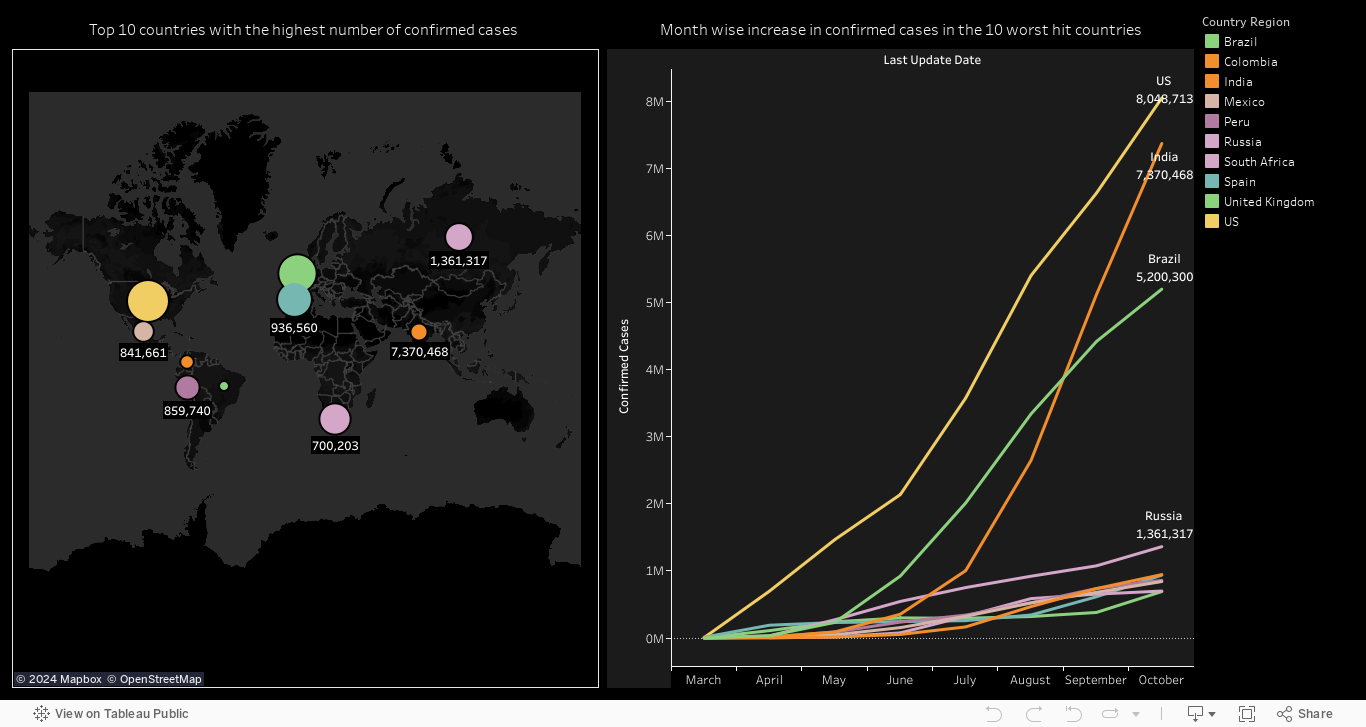Screen dimensions: 1366x727
Task: Click map label 1,361,317
Action: point(459,261)
